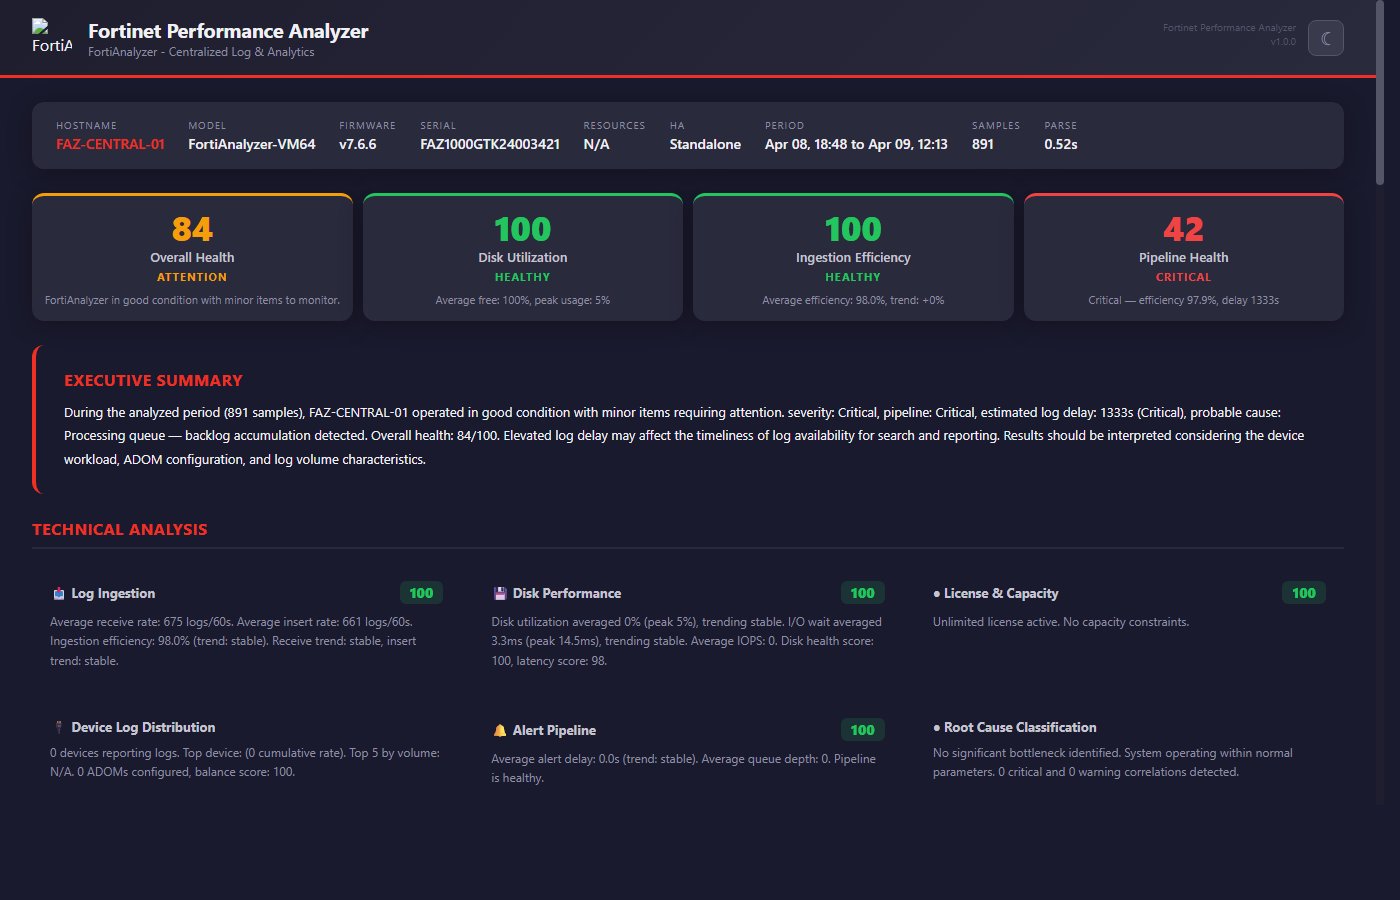
Task: Click the Alert Pipeline 100 score badge
Action: click(862, 730)
